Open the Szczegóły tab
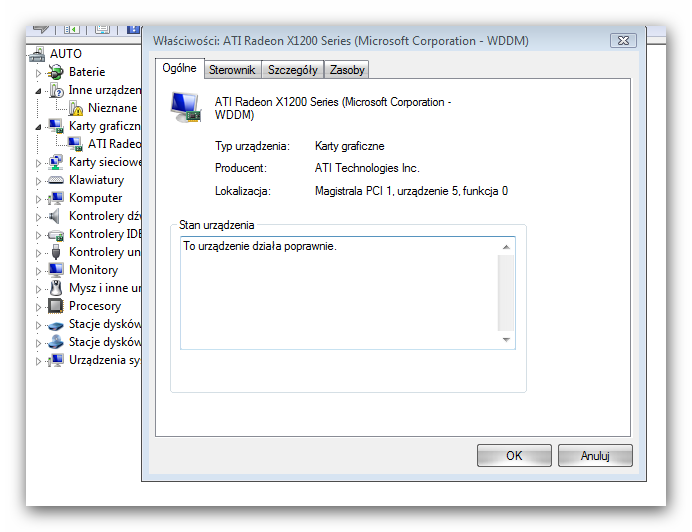 point(293,70)
